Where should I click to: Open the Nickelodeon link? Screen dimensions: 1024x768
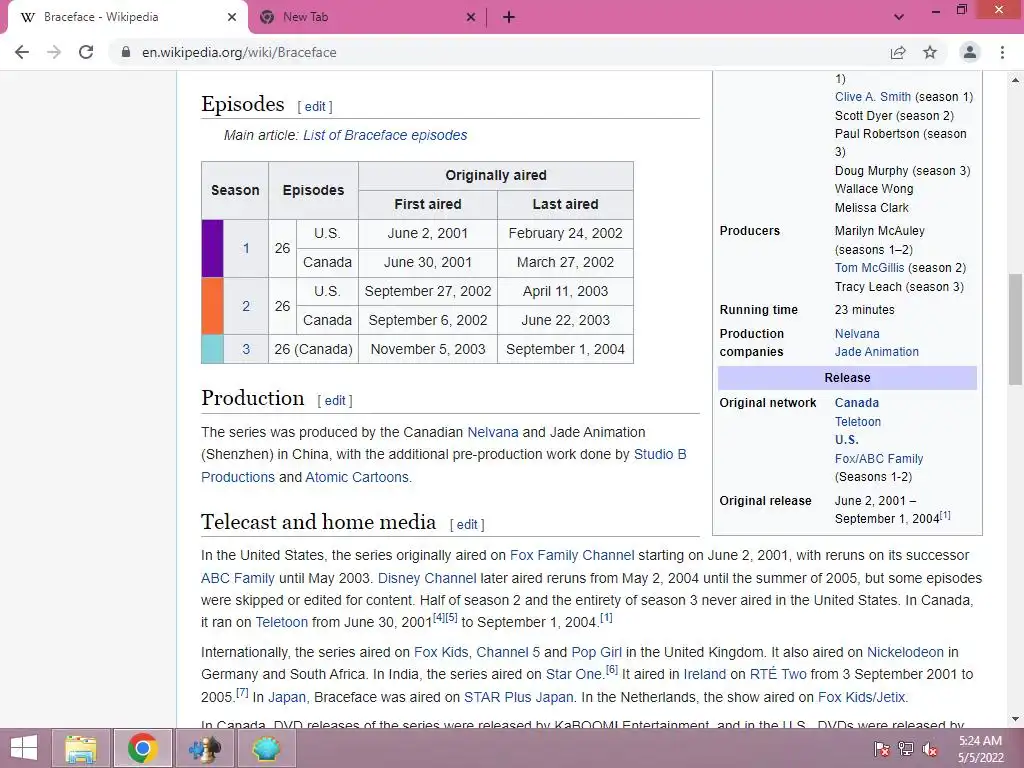coord(905,652)
